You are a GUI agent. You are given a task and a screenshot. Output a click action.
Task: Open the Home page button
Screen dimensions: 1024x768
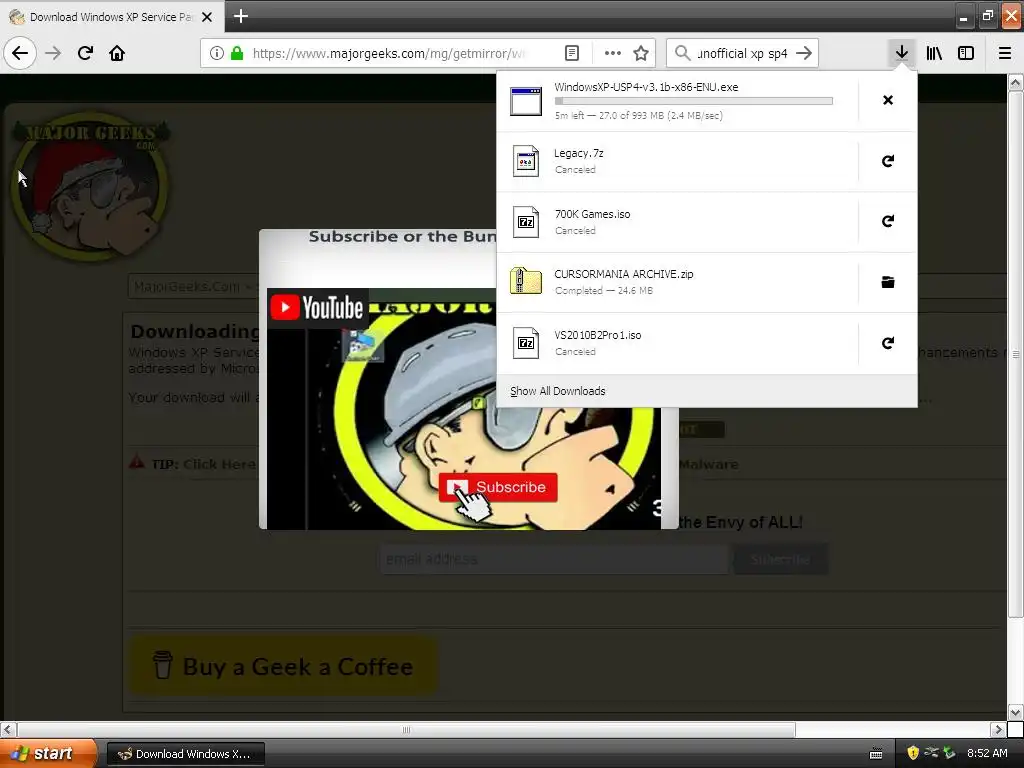pos(117,53)
